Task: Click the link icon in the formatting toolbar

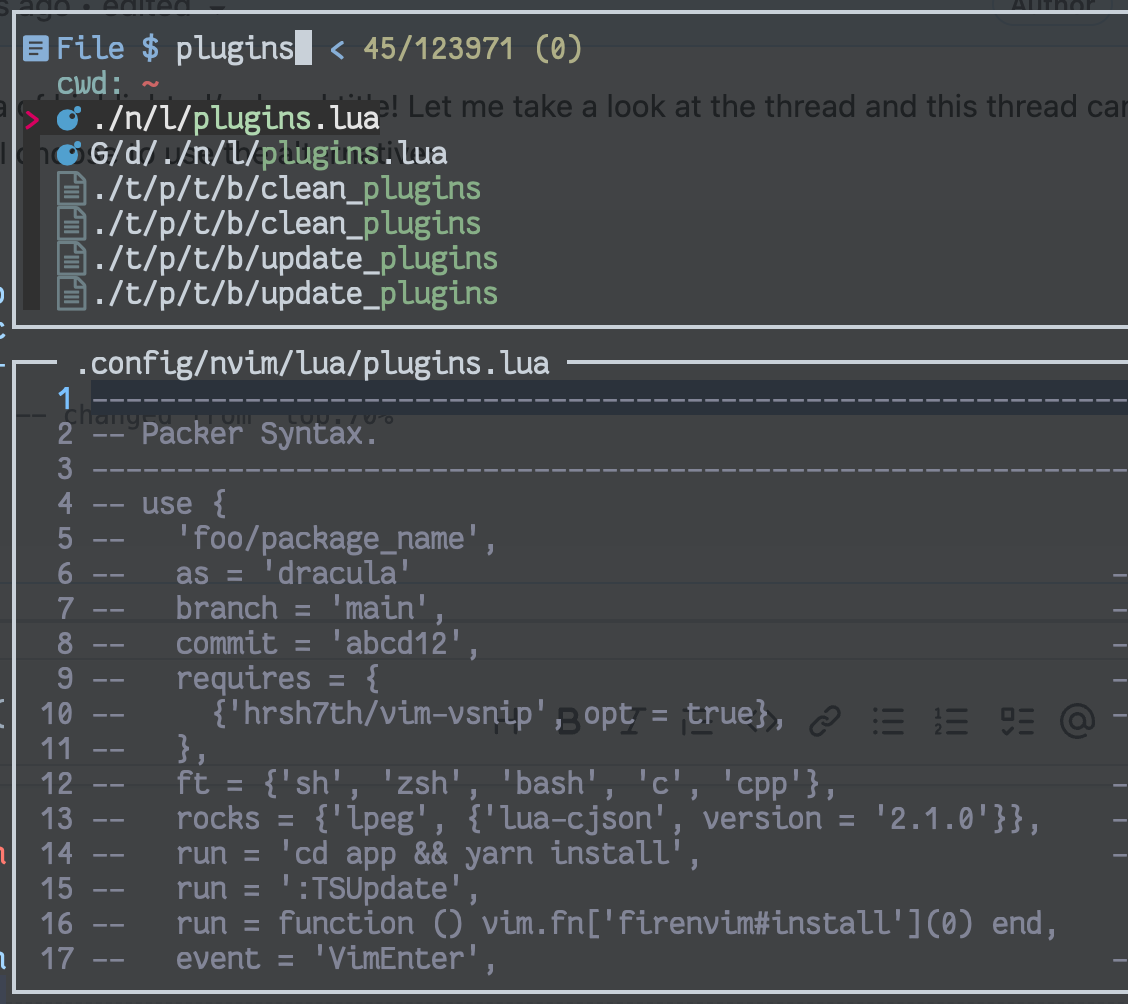Action: tap(827, 722)
